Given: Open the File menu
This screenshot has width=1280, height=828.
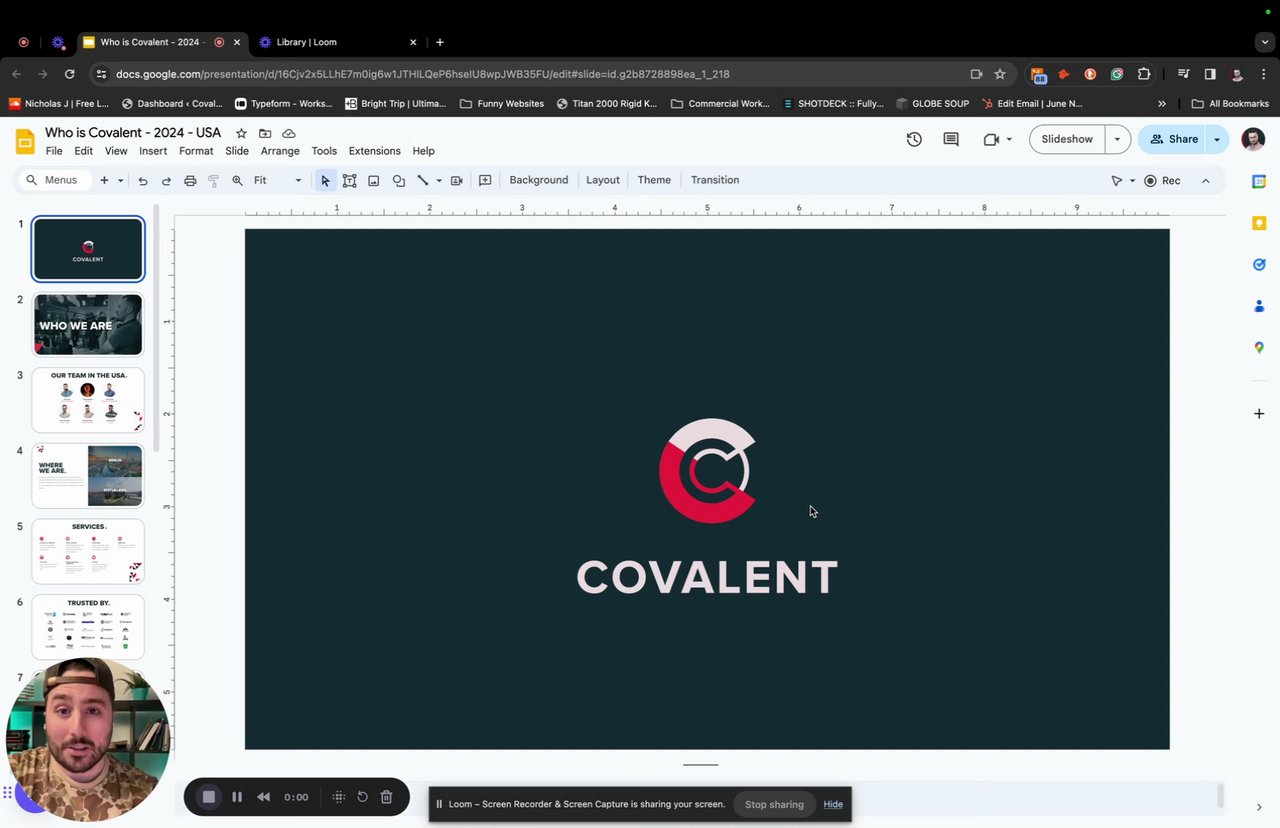Looking at the screenshot, I should click(x=54, y=151).
